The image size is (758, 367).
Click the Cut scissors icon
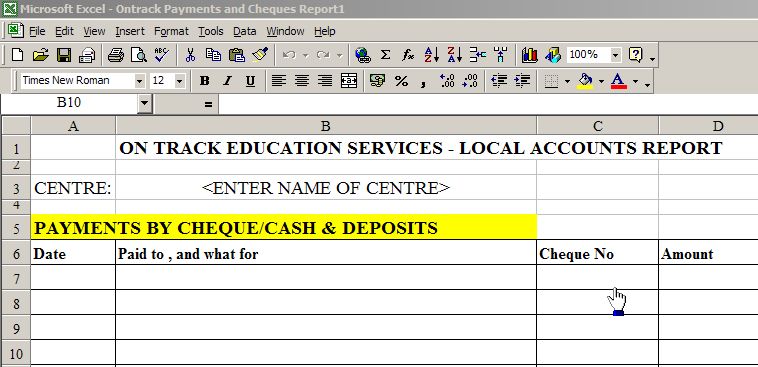pos(190,55)
